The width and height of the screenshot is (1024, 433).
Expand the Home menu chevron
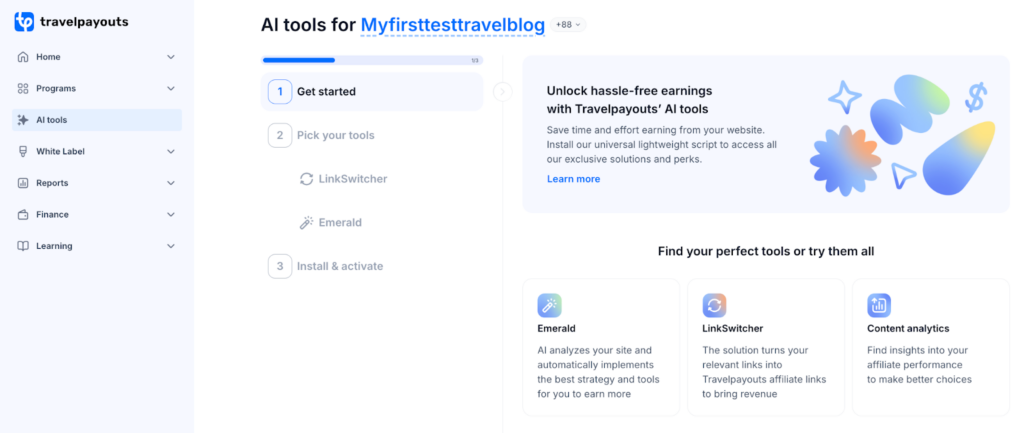tap(171, 57)
